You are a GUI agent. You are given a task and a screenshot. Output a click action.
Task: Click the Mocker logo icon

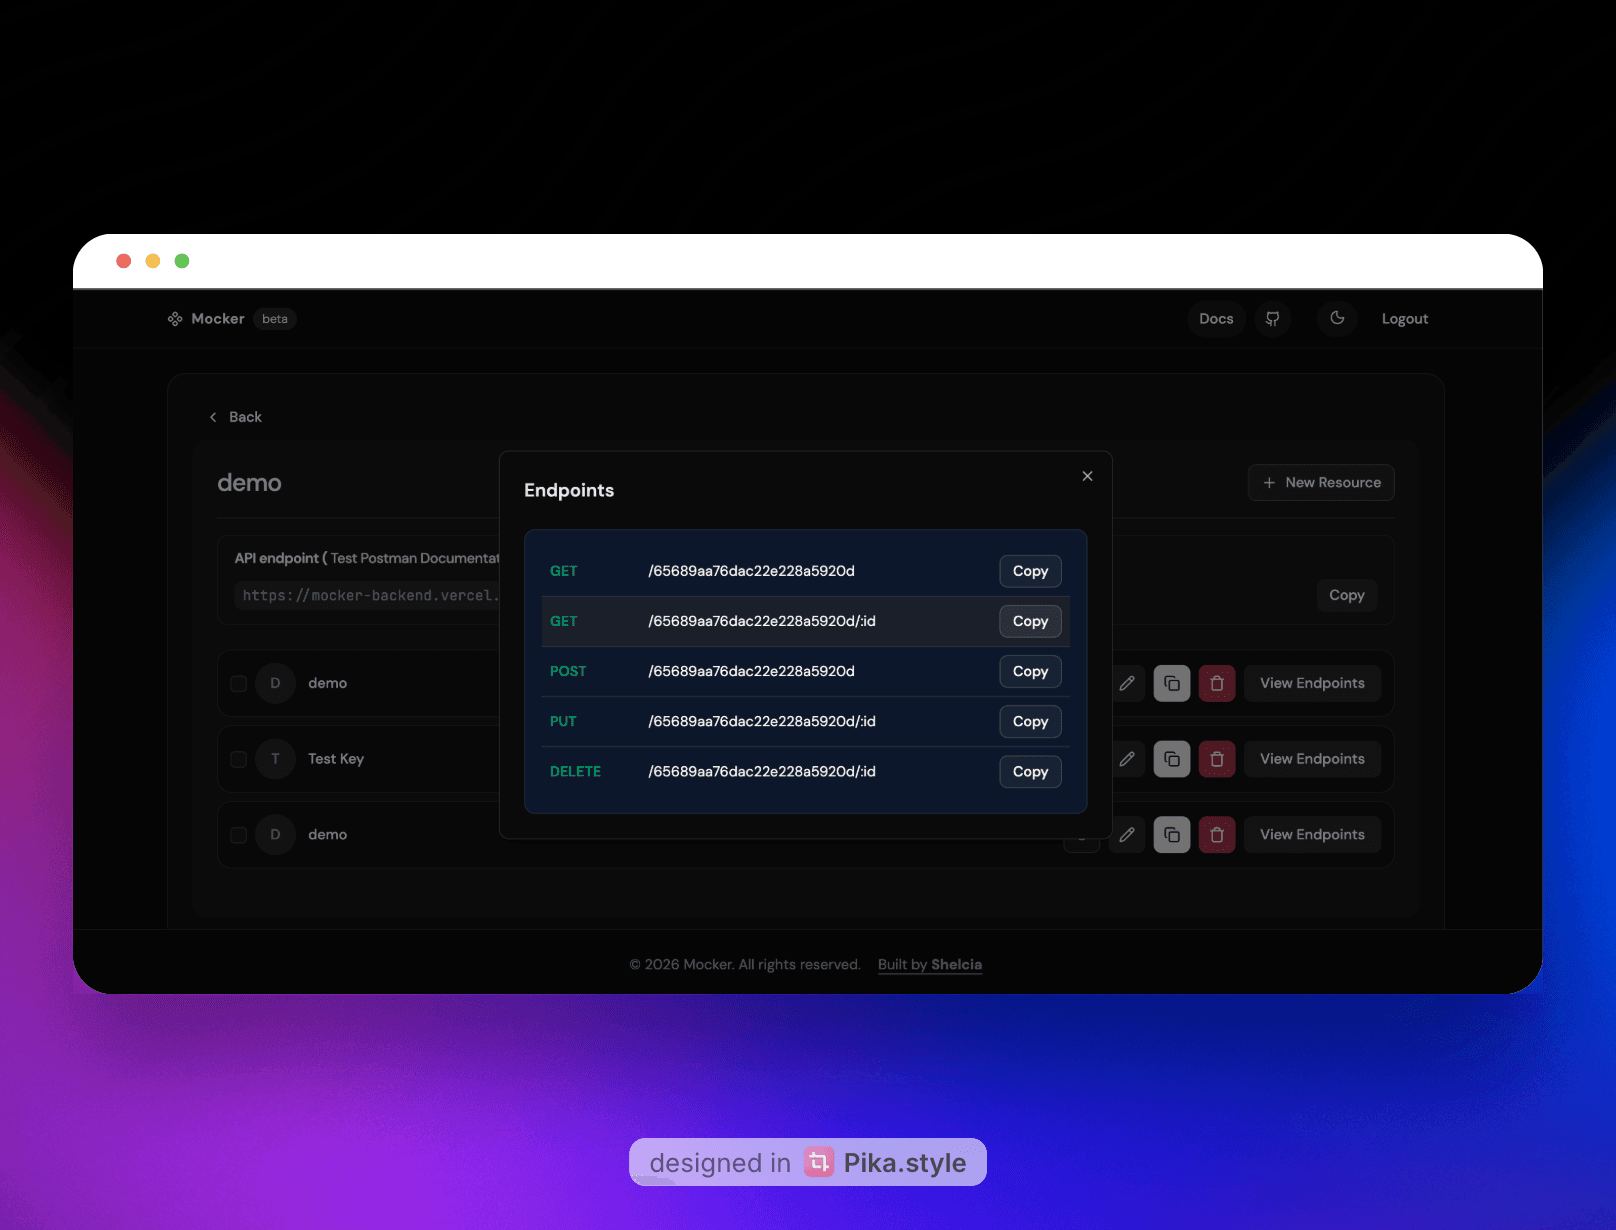[x=174, y=318]
